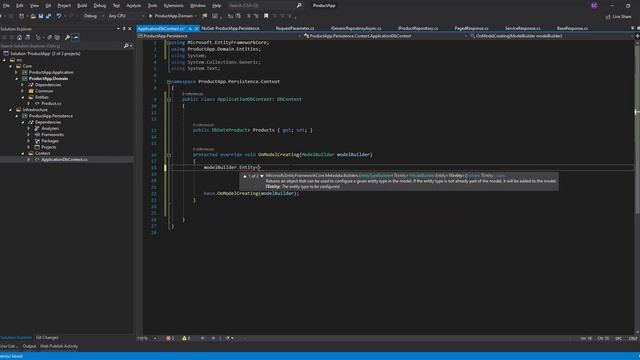640x360 pixels.
Task: Collapse the Context folder node
Action: (23, 153)
